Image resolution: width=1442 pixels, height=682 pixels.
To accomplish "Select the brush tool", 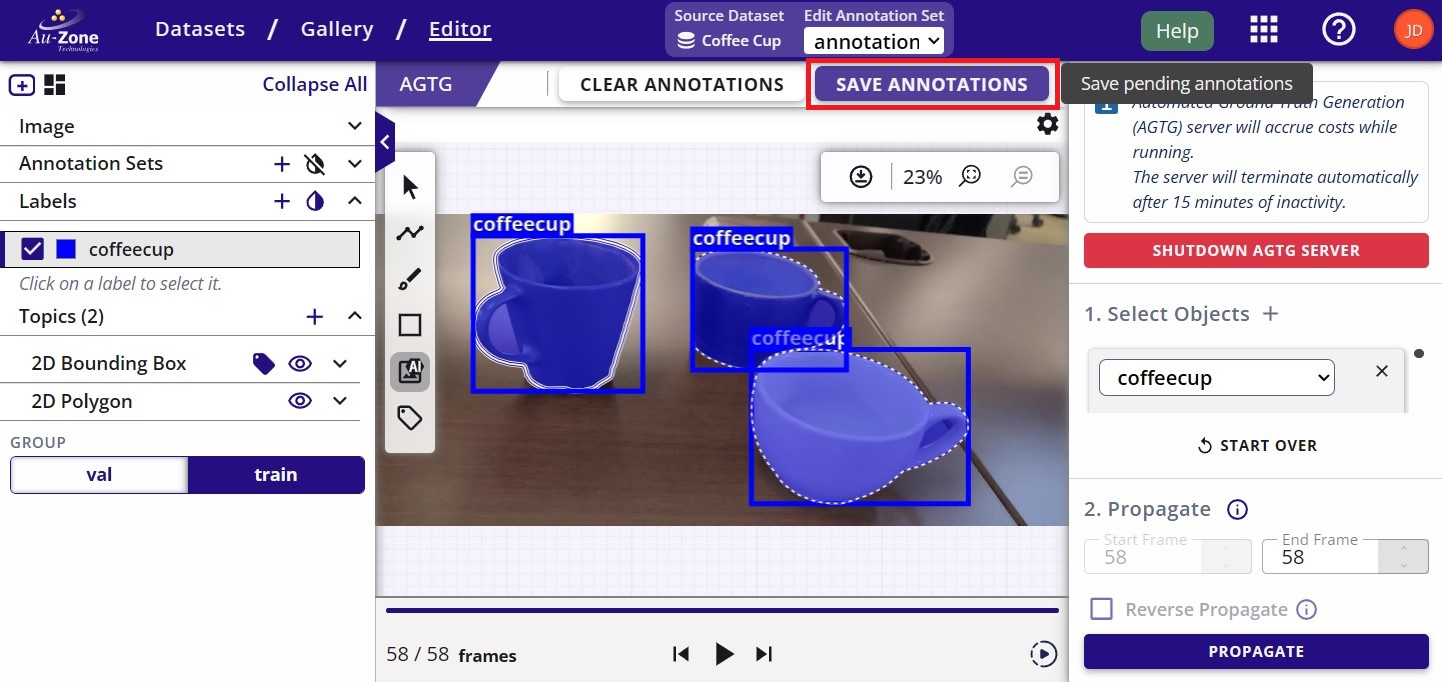I will (x=410, y=279).
